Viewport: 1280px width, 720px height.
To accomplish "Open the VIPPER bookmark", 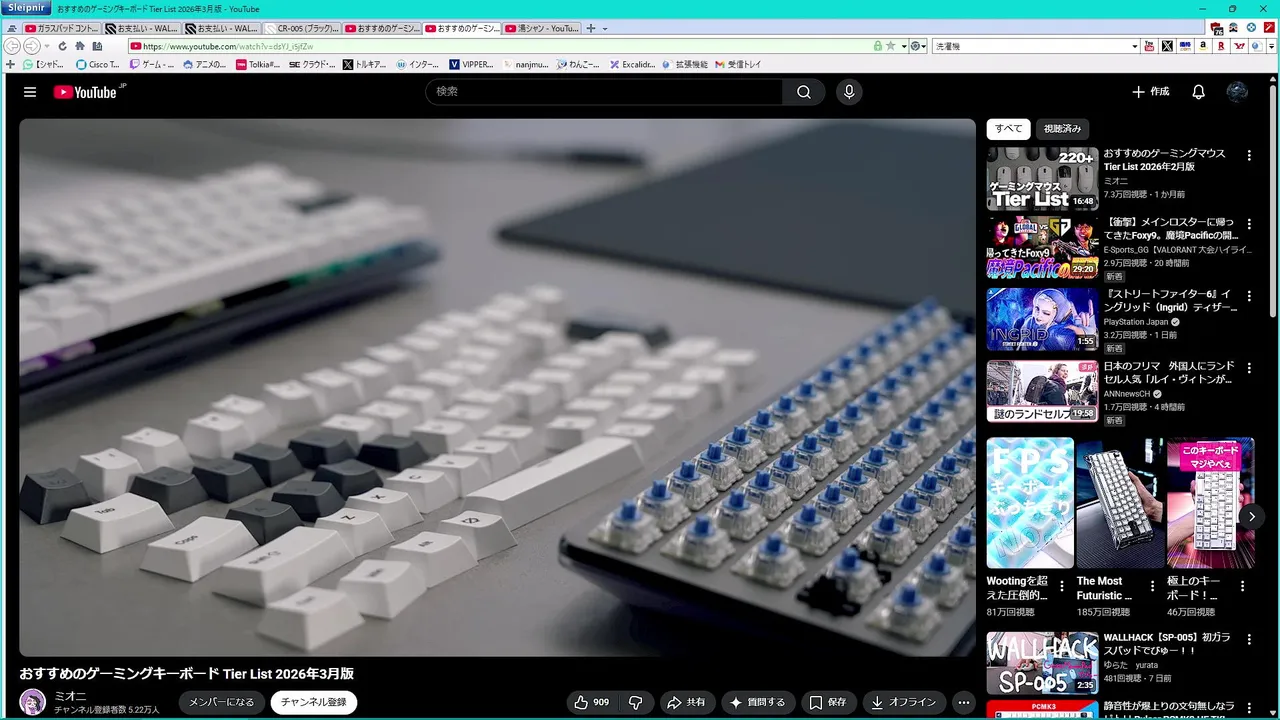I will coord(471,64).
